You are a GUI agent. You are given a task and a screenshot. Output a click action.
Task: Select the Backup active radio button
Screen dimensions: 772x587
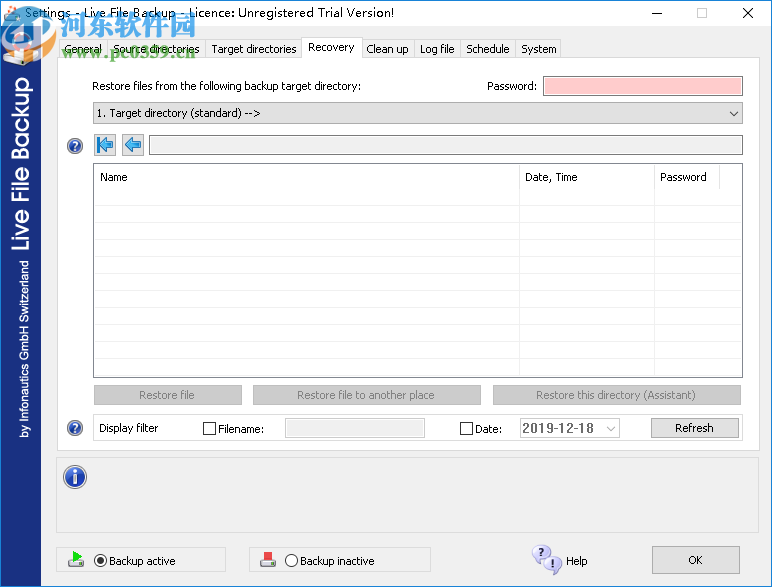[100, 560]
